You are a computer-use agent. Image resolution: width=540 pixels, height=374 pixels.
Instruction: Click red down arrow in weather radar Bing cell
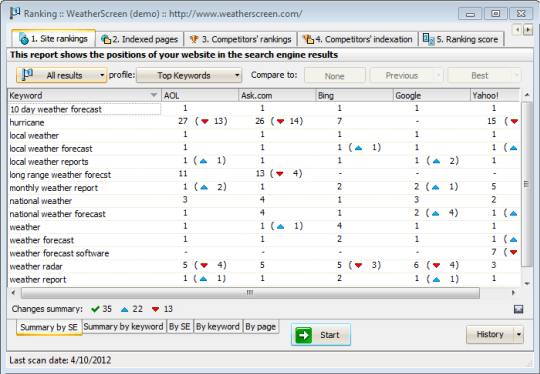tap(358, 266)
